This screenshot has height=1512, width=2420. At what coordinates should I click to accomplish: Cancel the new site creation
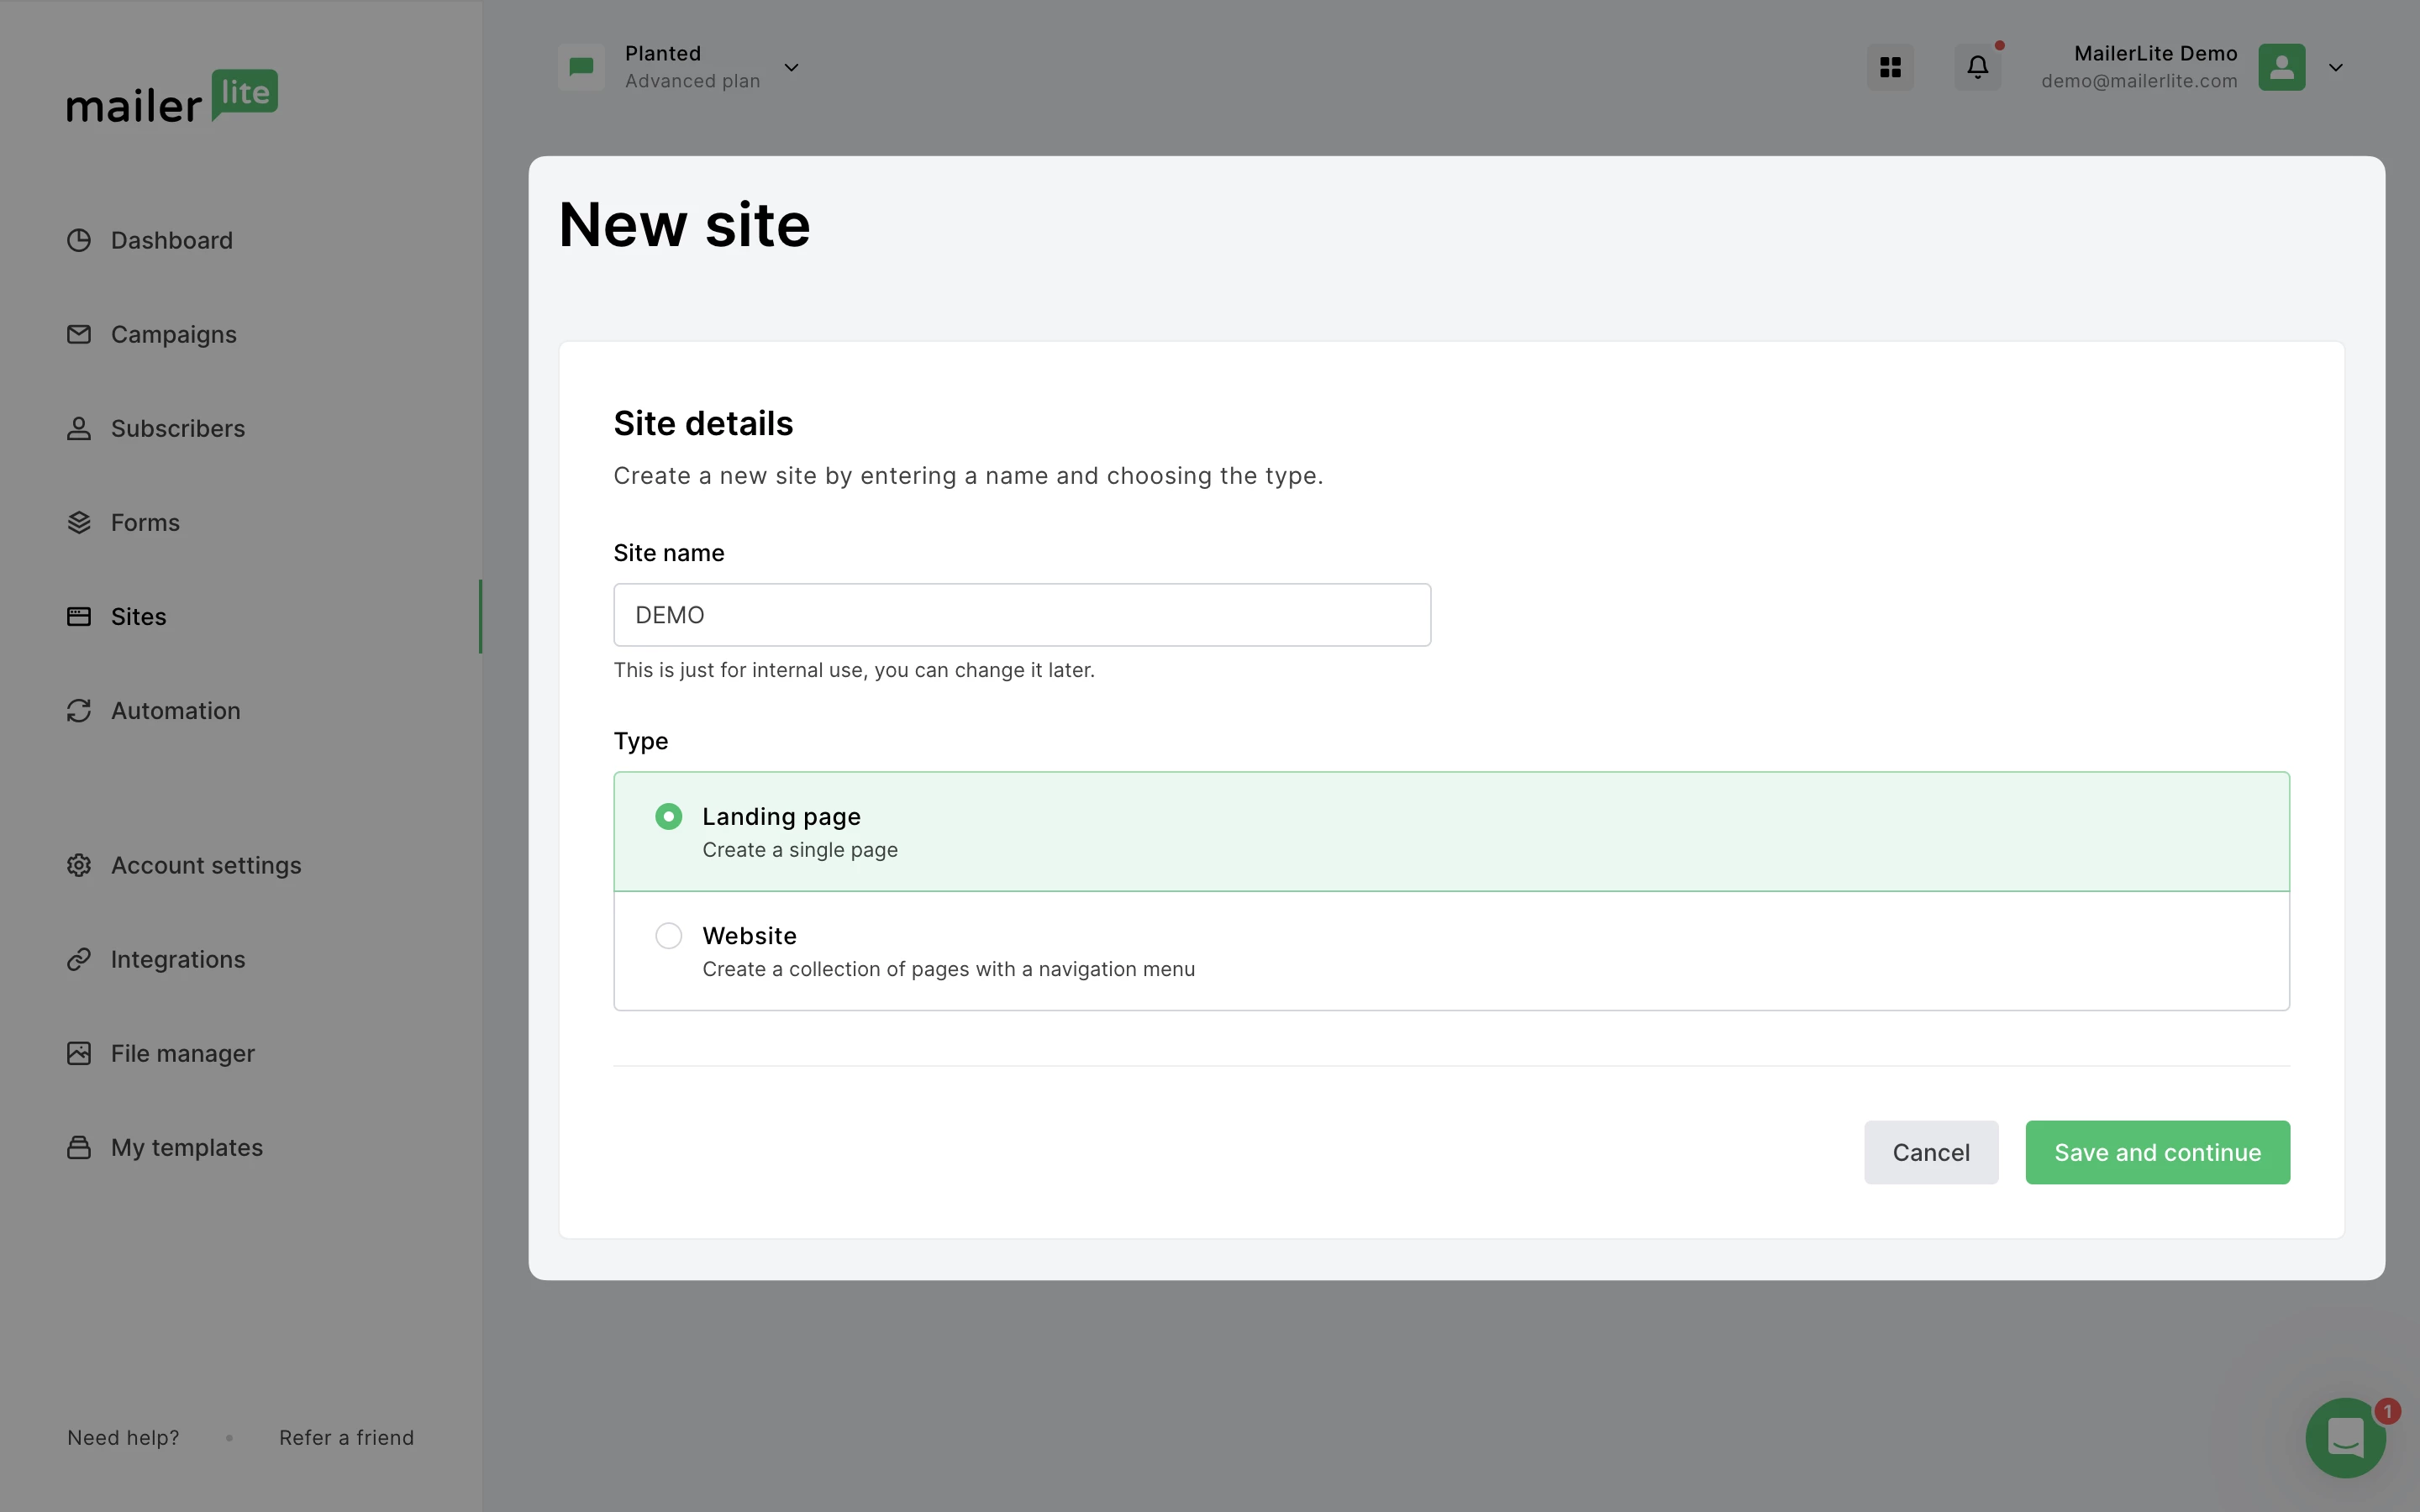1930,1152
